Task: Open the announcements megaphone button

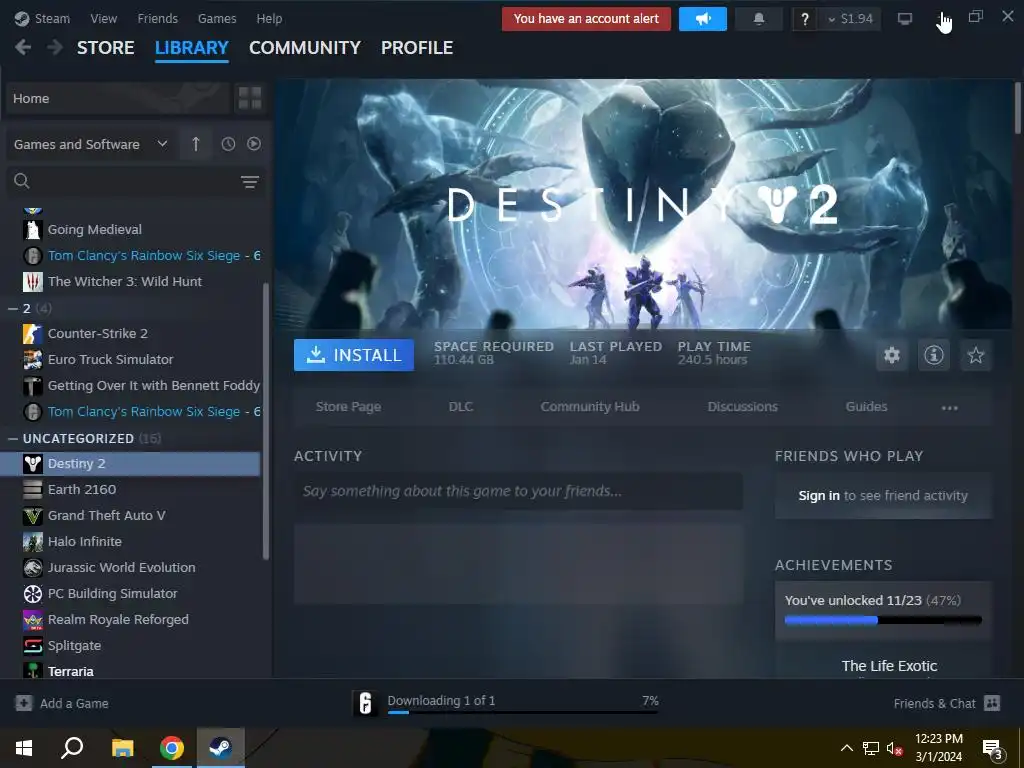Action: [x=703, y=19]
